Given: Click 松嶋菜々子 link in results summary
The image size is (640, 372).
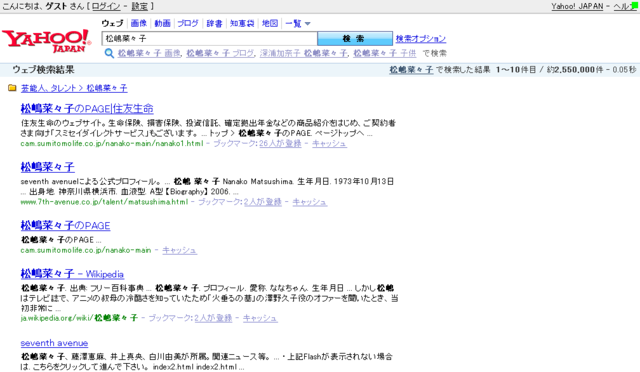Looking at the screenshot, I should 411,70.
